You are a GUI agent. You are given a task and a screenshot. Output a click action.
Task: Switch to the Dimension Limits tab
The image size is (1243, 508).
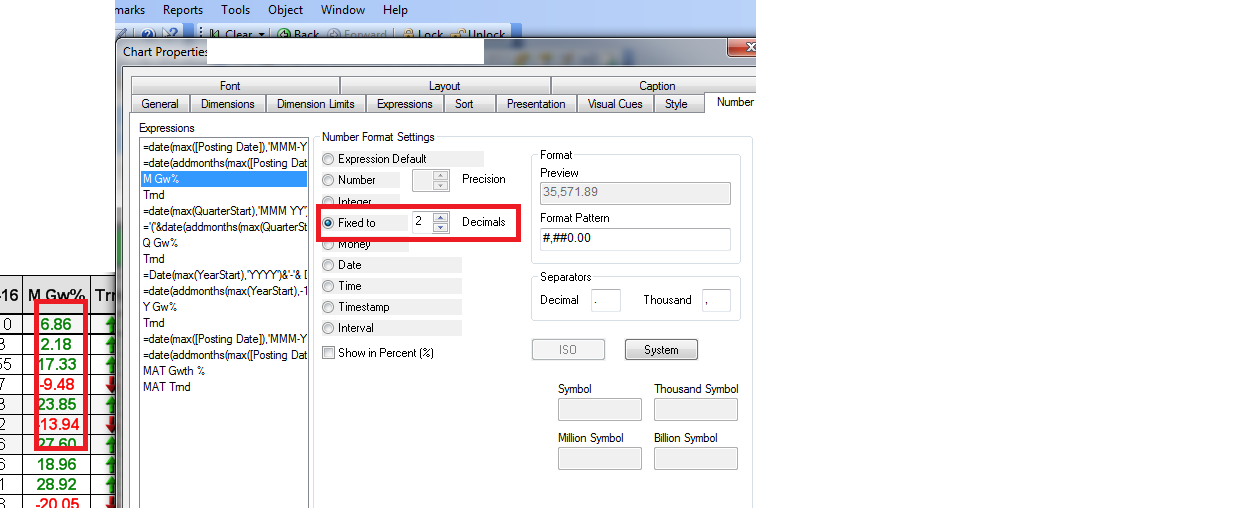tap(316, 103)
